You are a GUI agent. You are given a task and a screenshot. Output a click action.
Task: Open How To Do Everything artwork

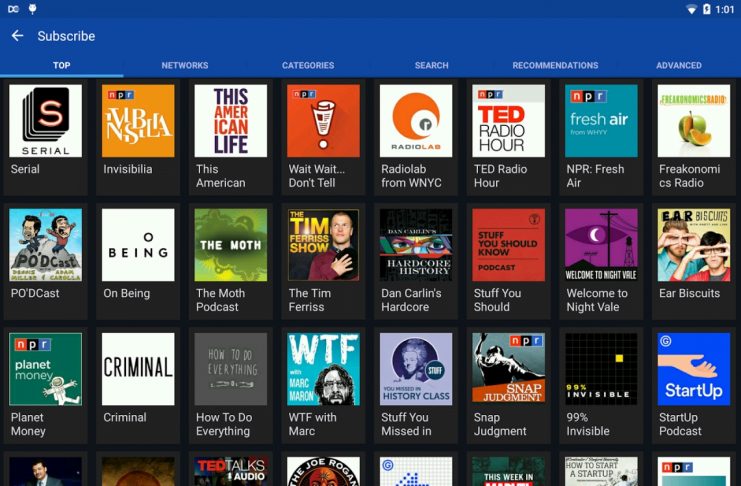click(231, 369)
